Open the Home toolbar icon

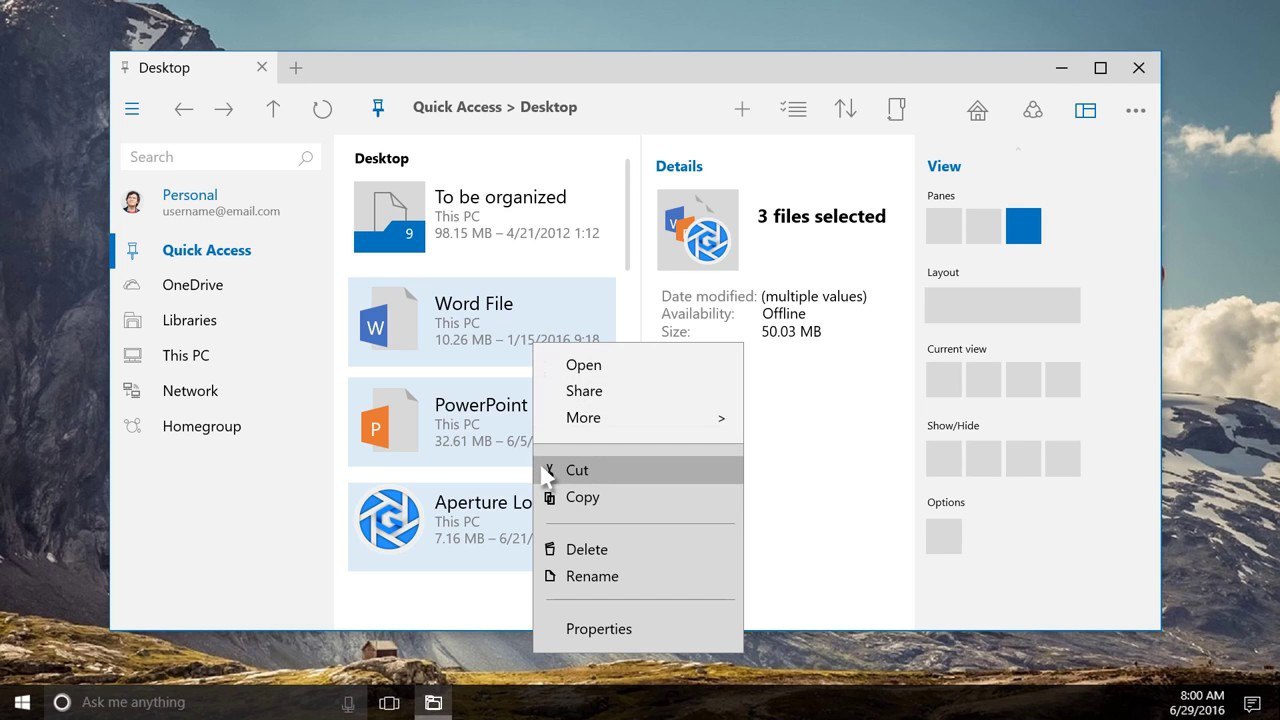tap(978, 110)
